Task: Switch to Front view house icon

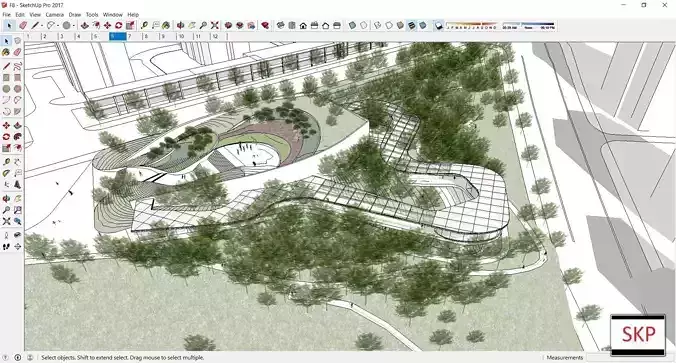Action: coord(303,26)
